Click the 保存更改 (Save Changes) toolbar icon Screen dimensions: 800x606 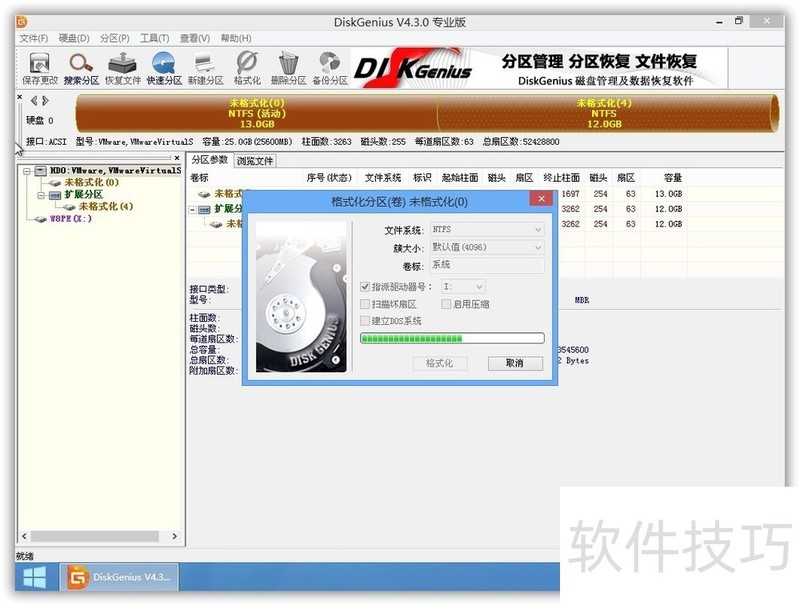pyautogui.click(x=40, y=68)
